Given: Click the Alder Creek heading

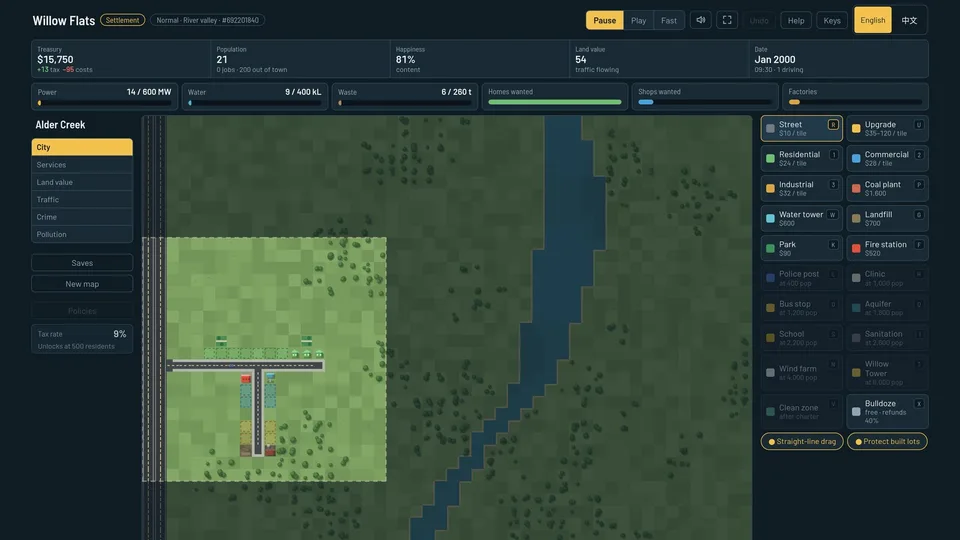Looking at the screenshot, I should tap(60, 125).
